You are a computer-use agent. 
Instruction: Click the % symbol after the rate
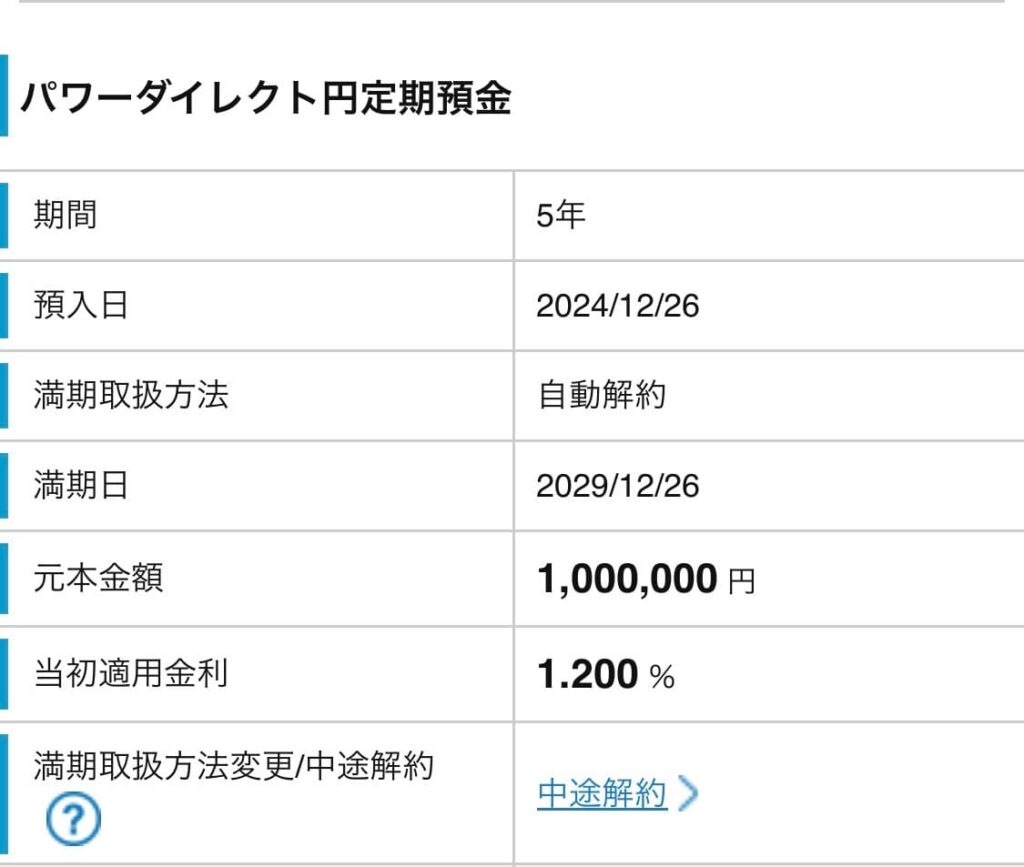[662, 678]
